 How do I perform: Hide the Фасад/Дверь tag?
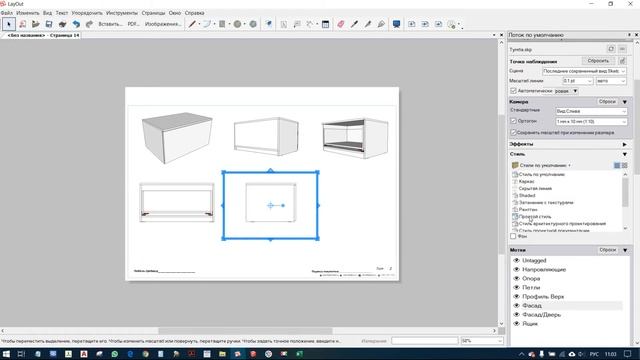pyautogui.click(x=516, y=315)
